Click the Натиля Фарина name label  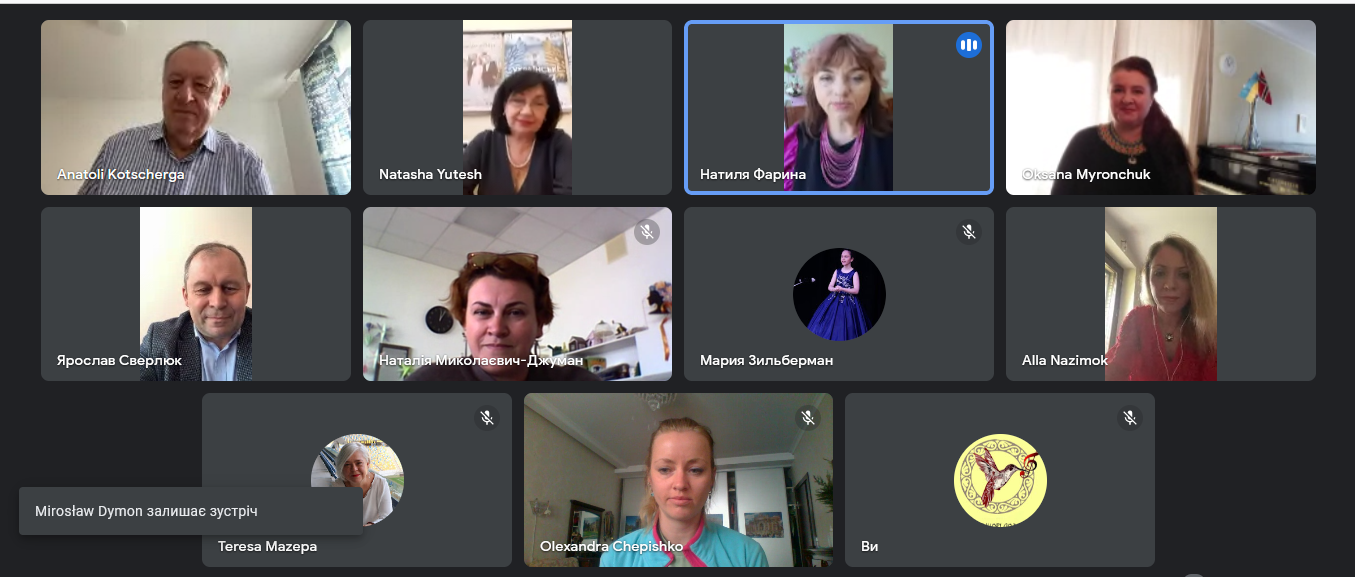click(x=754, y=174)
